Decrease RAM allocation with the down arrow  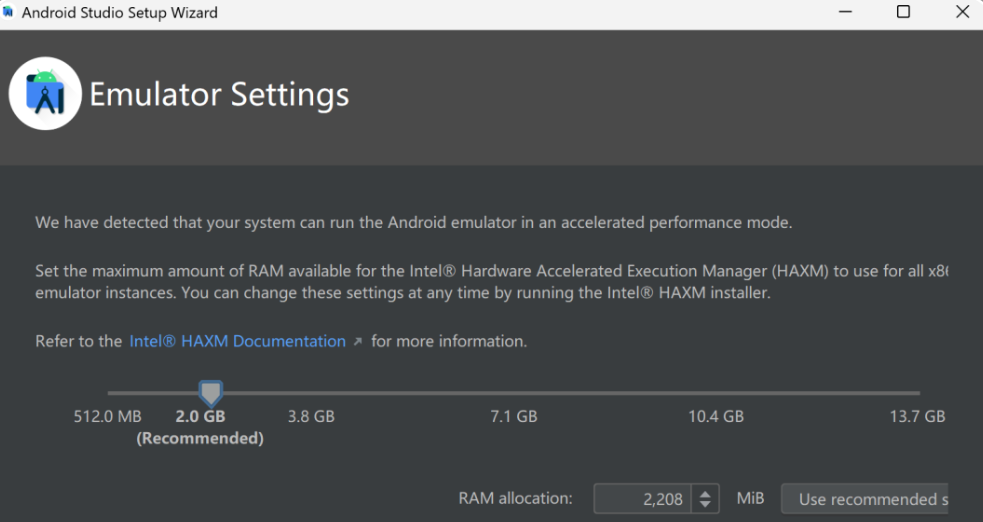(706, 504)
